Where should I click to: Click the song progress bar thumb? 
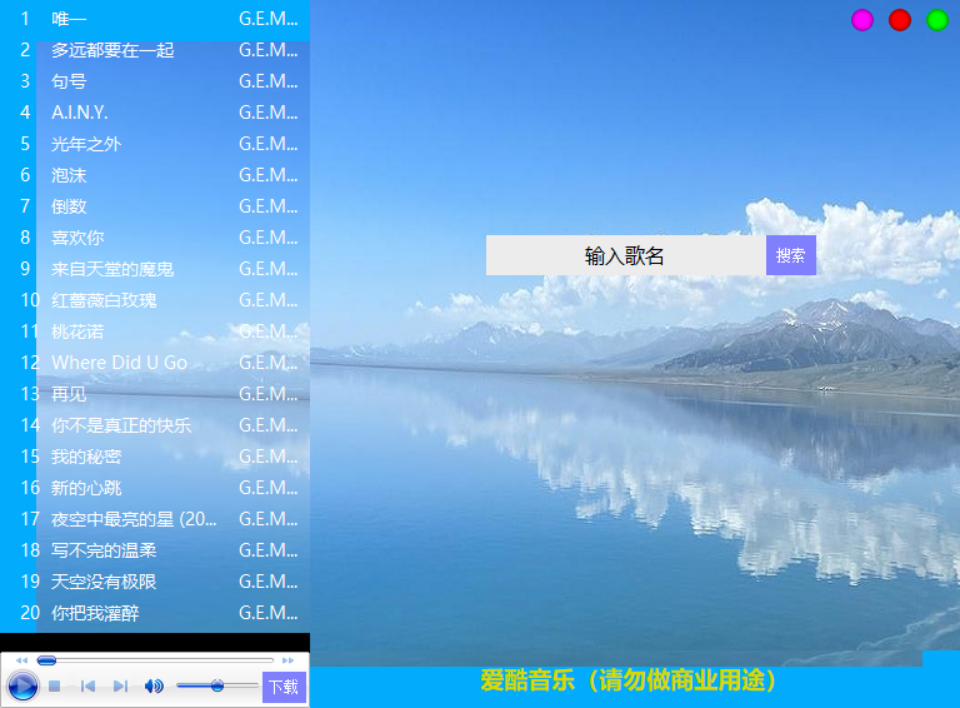coord(47,659)
